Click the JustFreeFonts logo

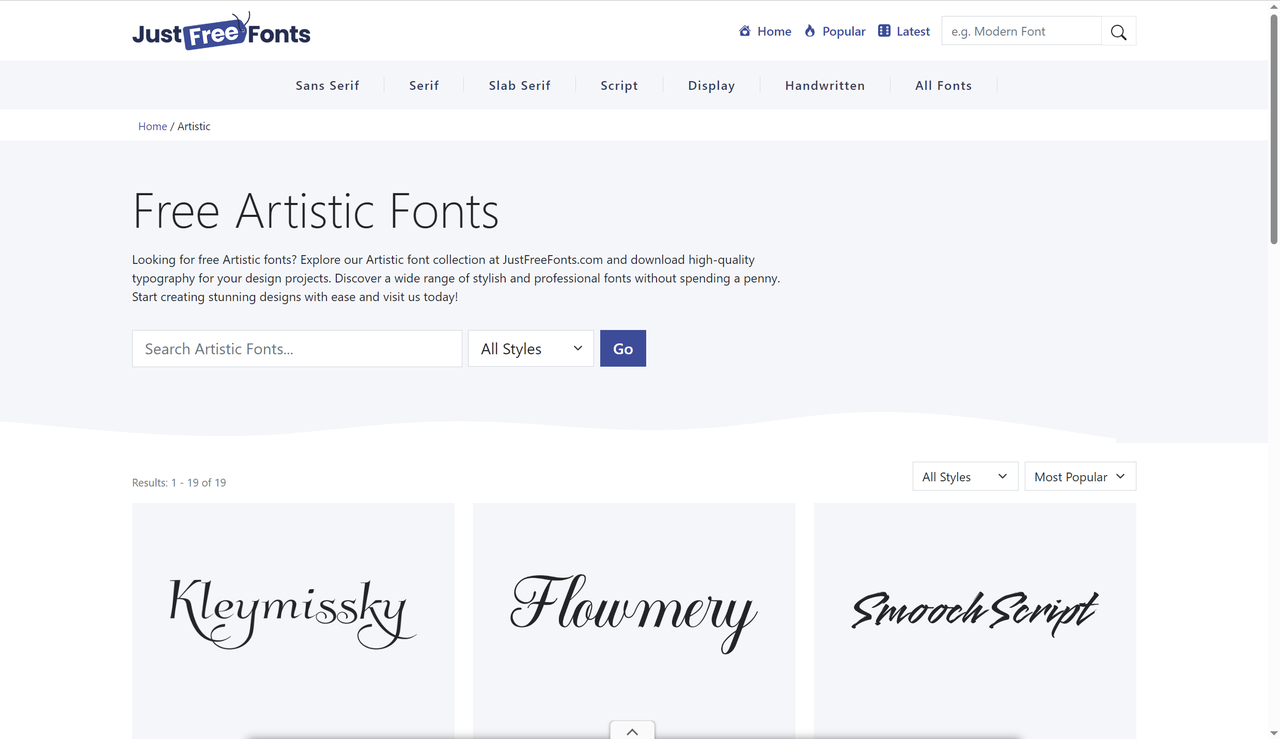(221, 32)
